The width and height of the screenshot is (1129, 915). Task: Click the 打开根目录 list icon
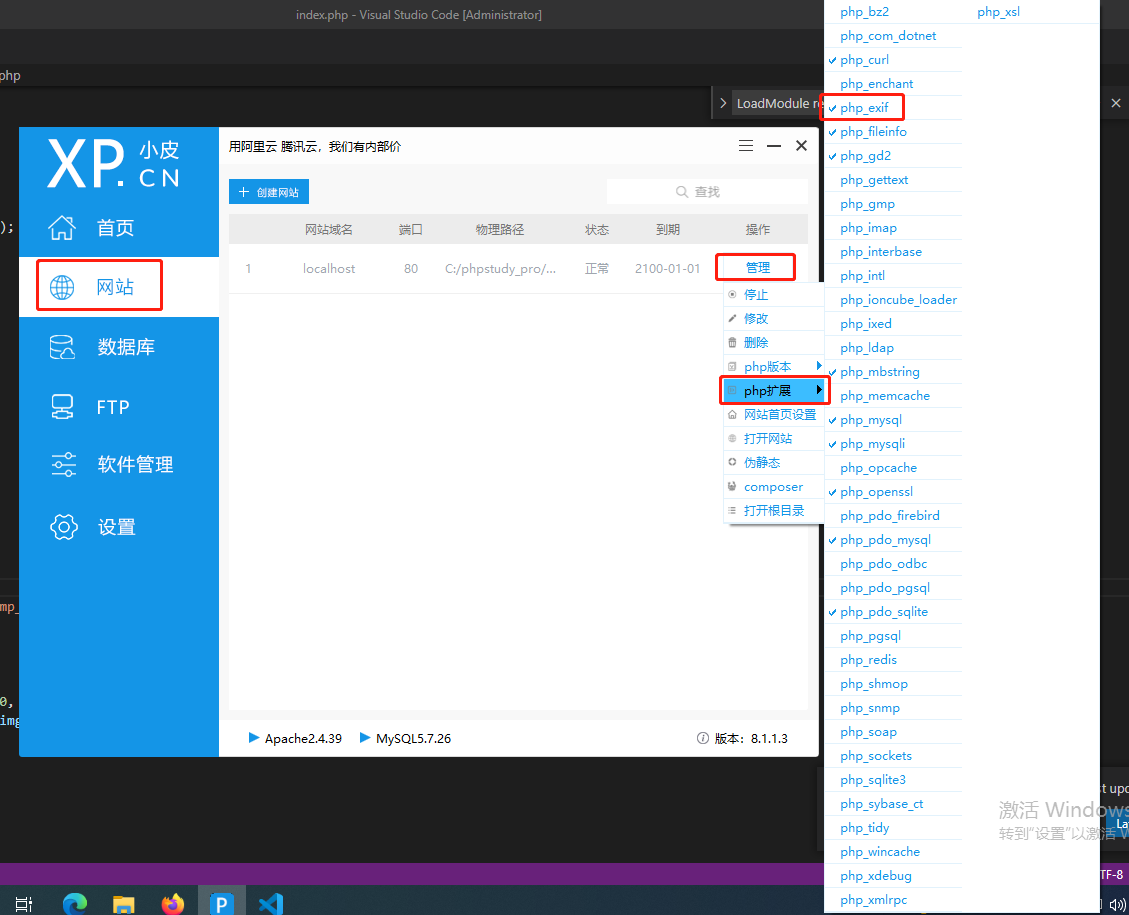click(x=732, y=510)
